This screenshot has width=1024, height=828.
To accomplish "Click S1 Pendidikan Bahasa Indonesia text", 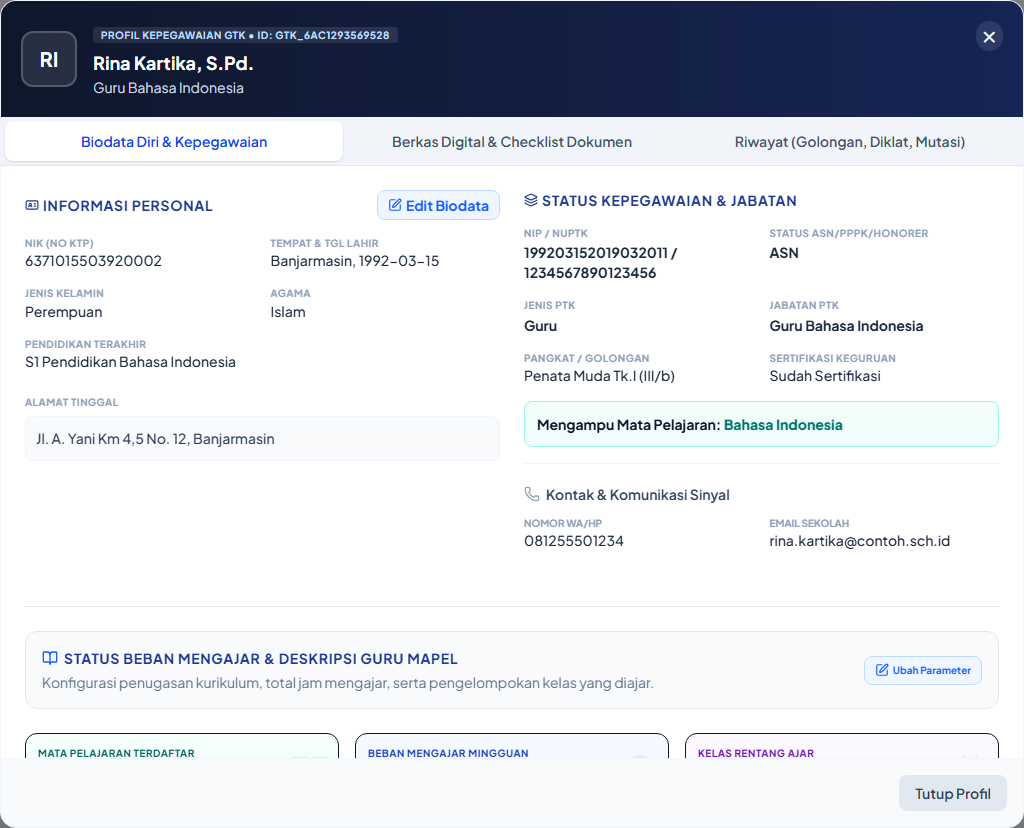I will [130, 362].
